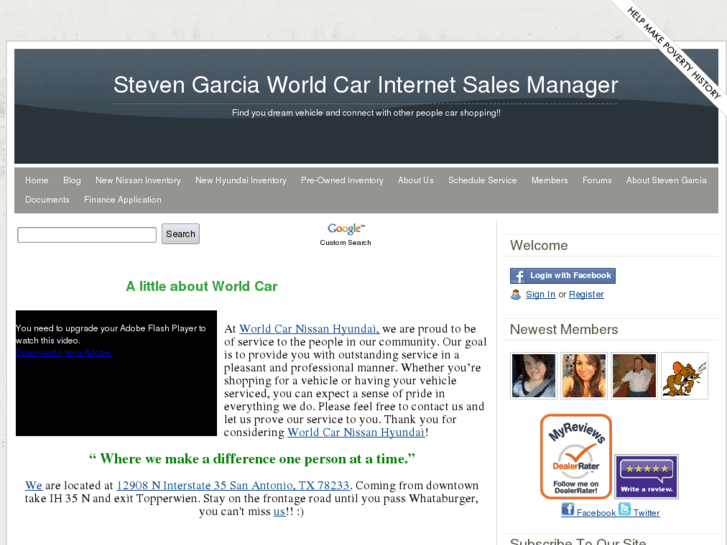The image size is (727, 545).
Task: Click the Facebook icon beside the Facebook link
Action: 568,509
